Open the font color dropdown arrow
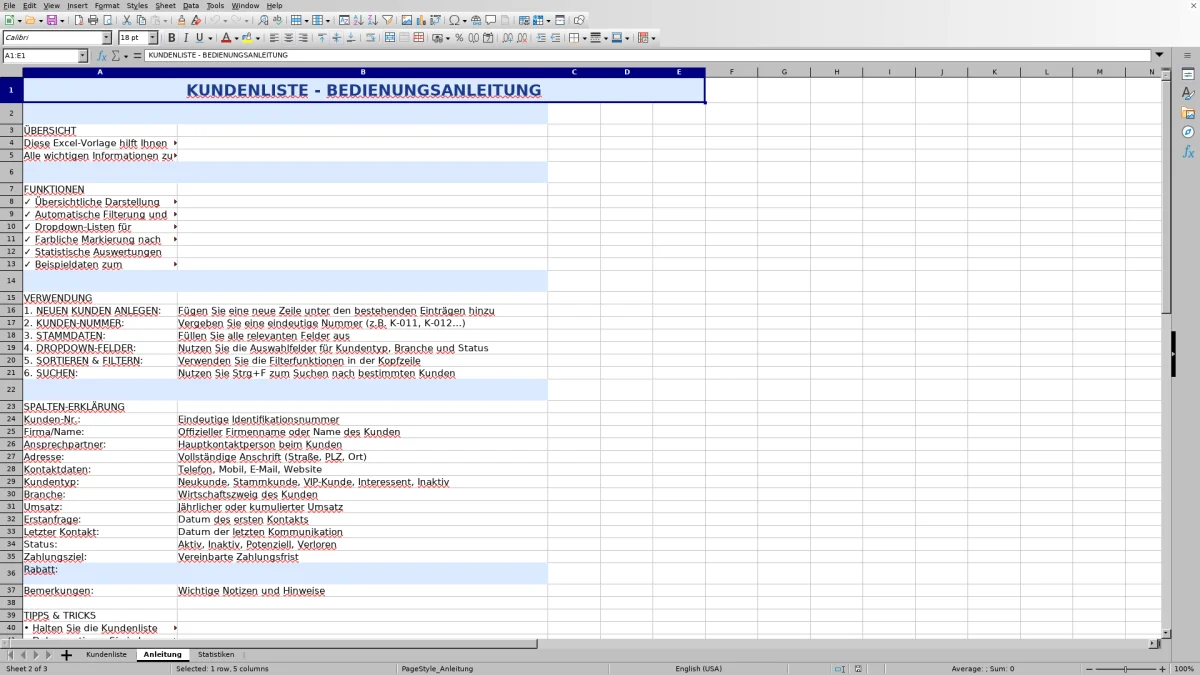 pyautogui.click(x=236, y=38)
